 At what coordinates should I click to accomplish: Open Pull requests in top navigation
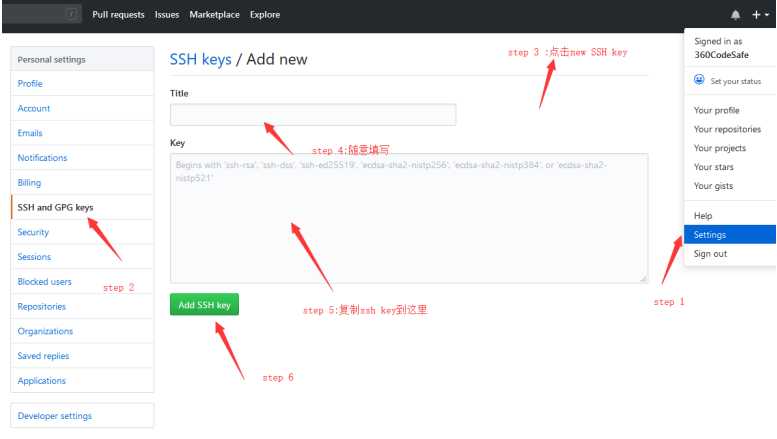click(118, 15)
